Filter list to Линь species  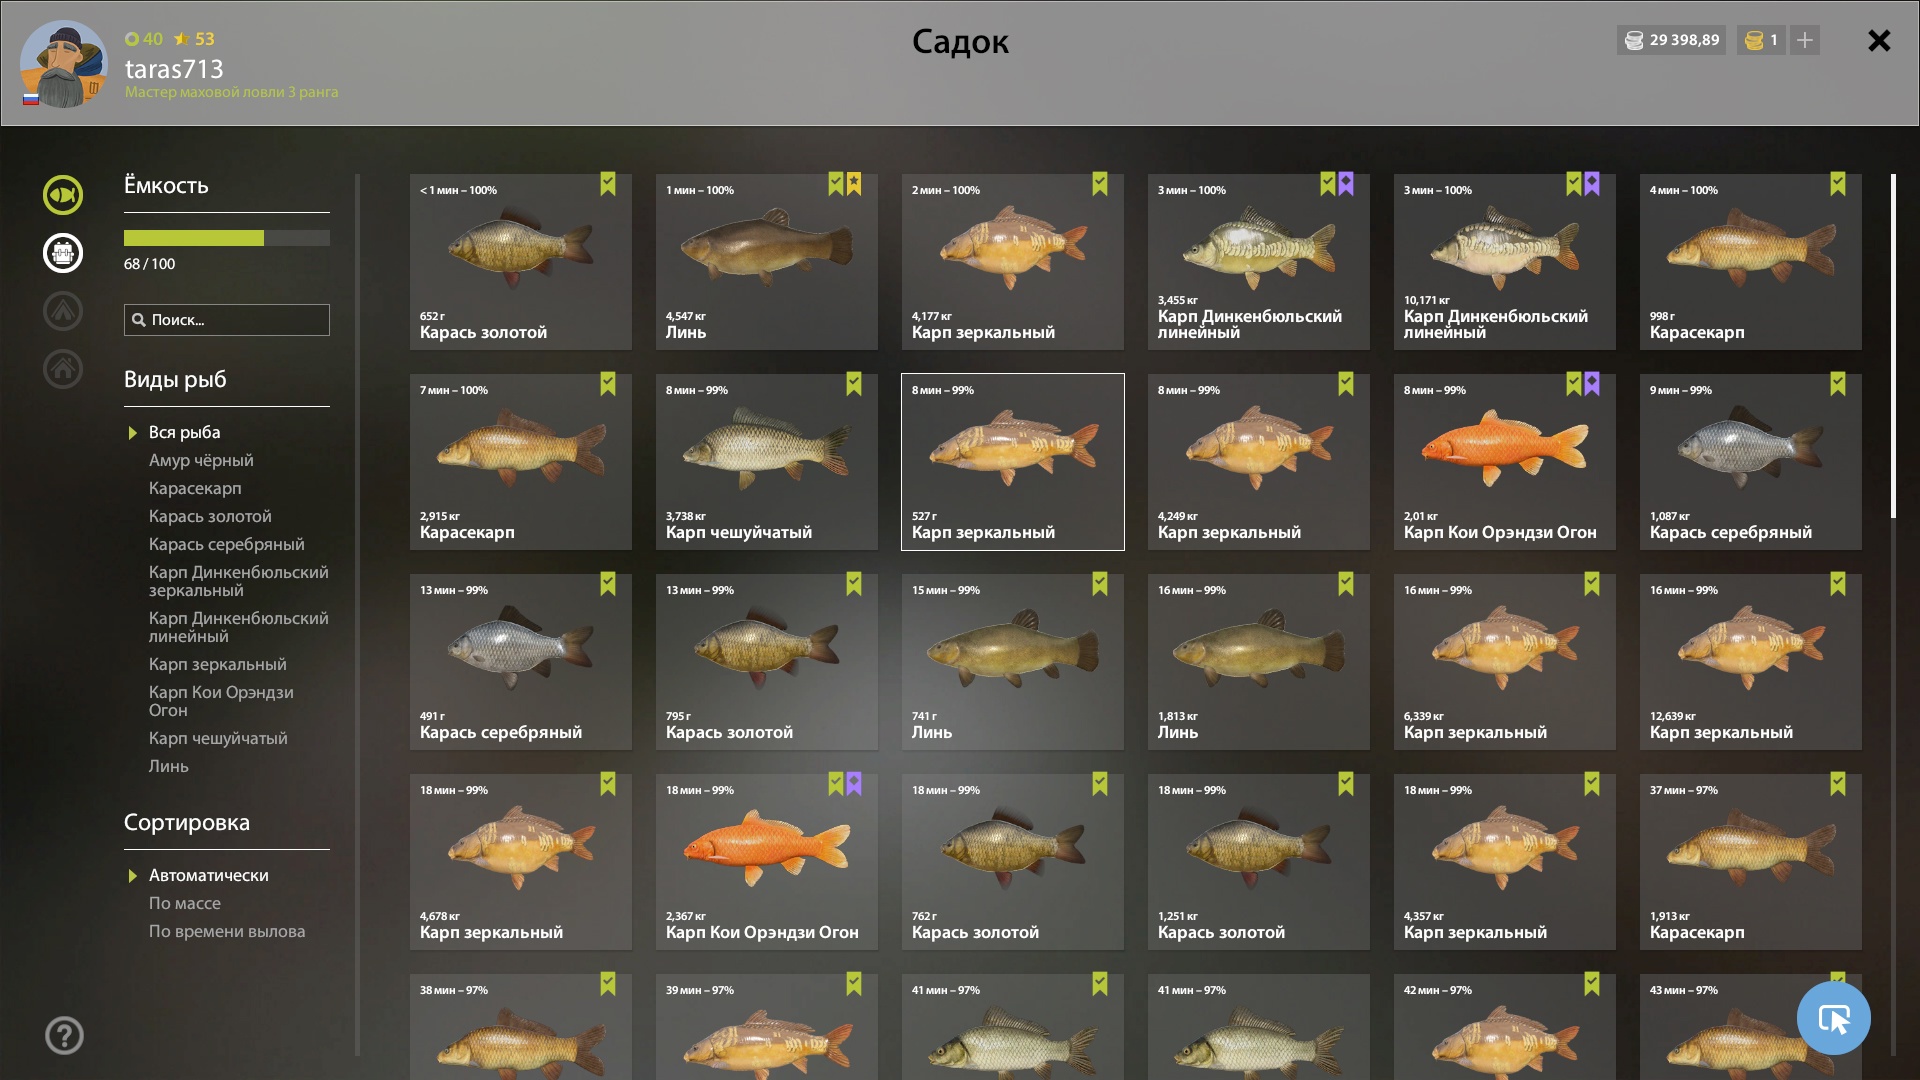(x=169, y=766)
